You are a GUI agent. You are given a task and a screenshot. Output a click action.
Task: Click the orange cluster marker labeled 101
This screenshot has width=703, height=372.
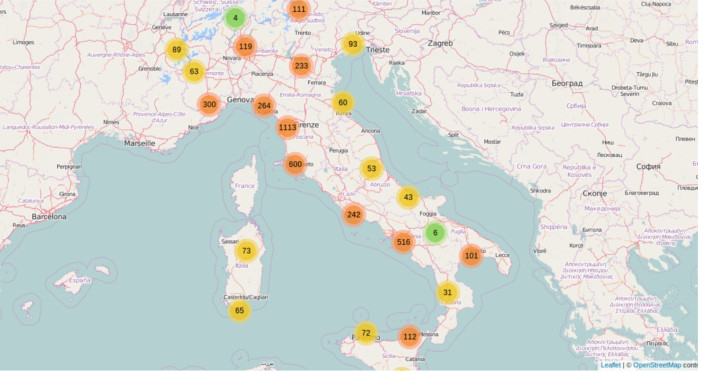tap(471, 256)
